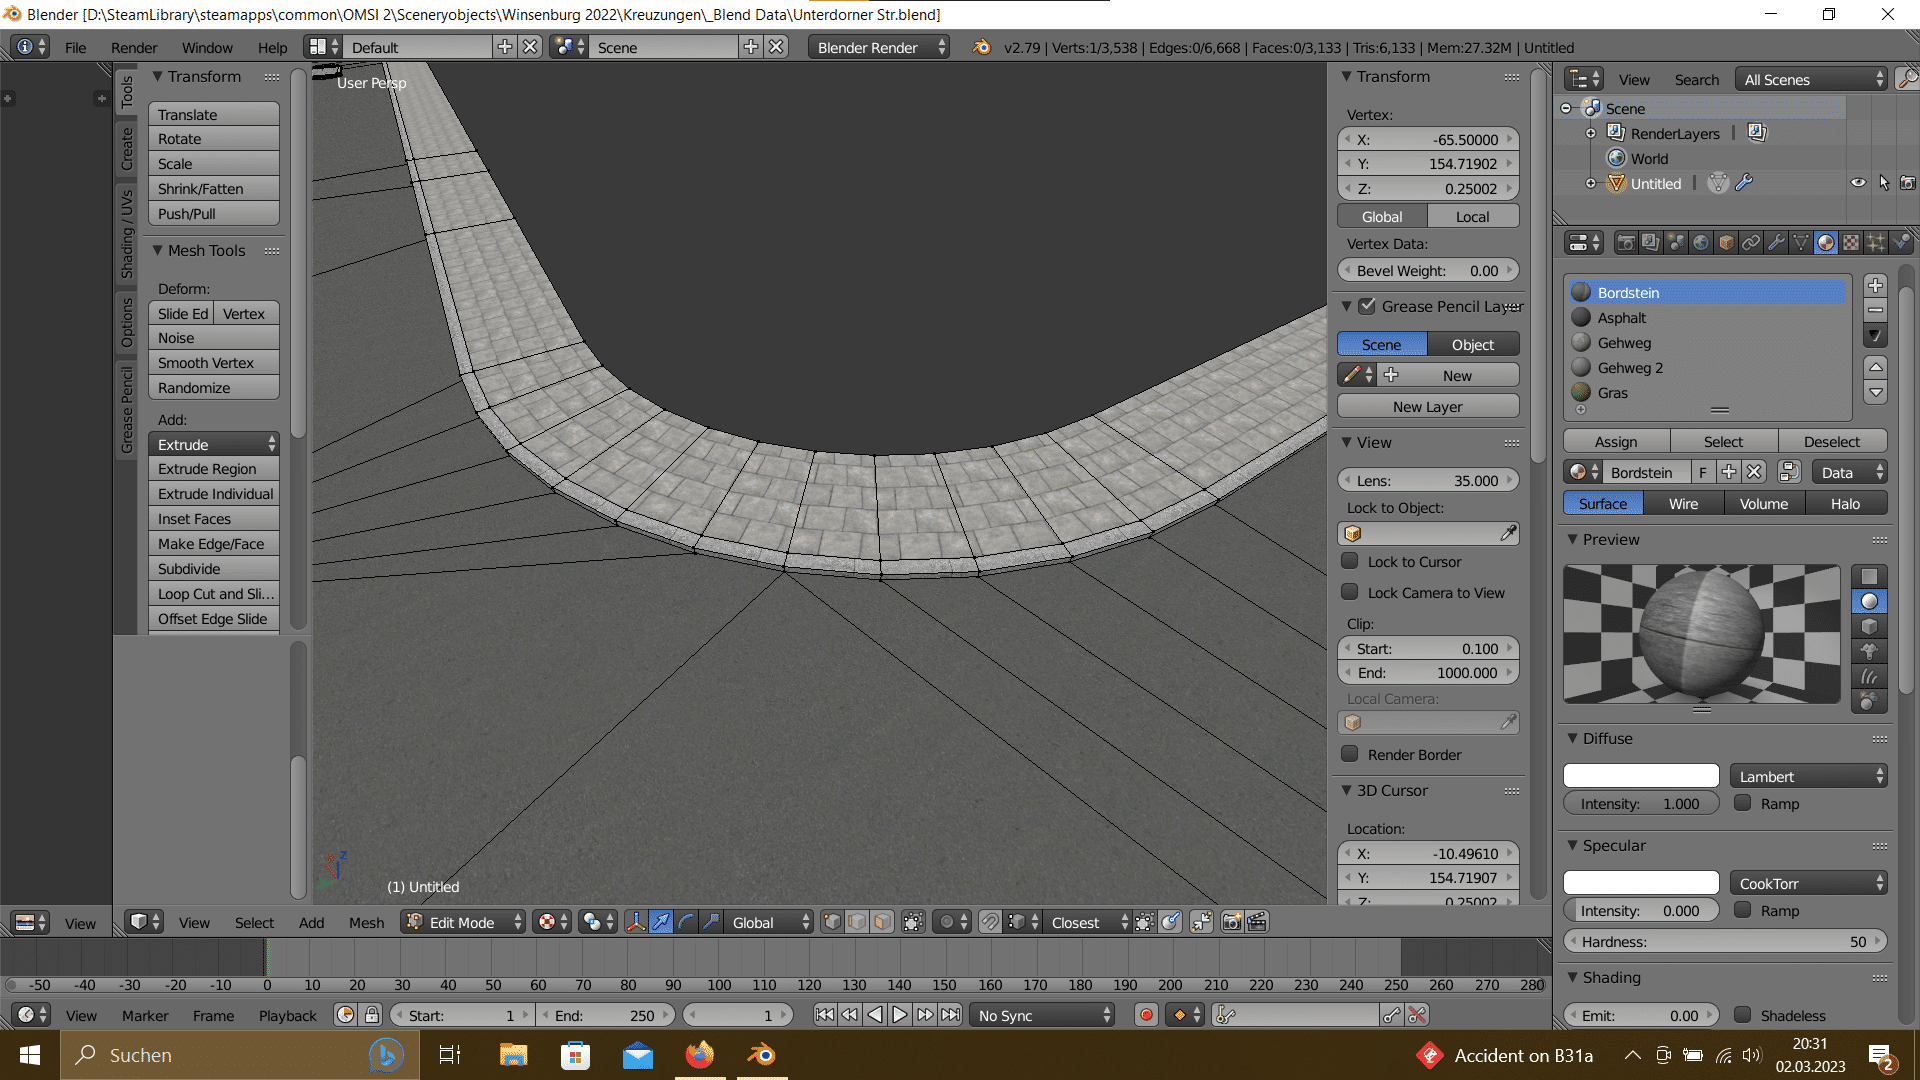Screen dimensions: 1920x1080
Task: Open the Modifiers wrench properties tab
Action: pyautogui.click(x=1776, y=243)
